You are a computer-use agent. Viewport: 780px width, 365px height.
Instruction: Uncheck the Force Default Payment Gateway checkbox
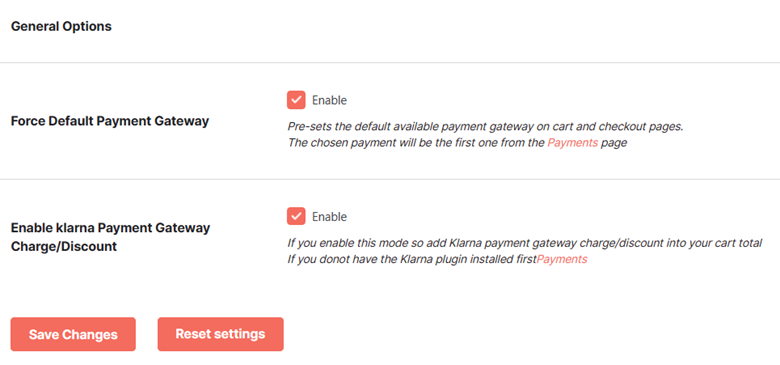click(296, 100)
